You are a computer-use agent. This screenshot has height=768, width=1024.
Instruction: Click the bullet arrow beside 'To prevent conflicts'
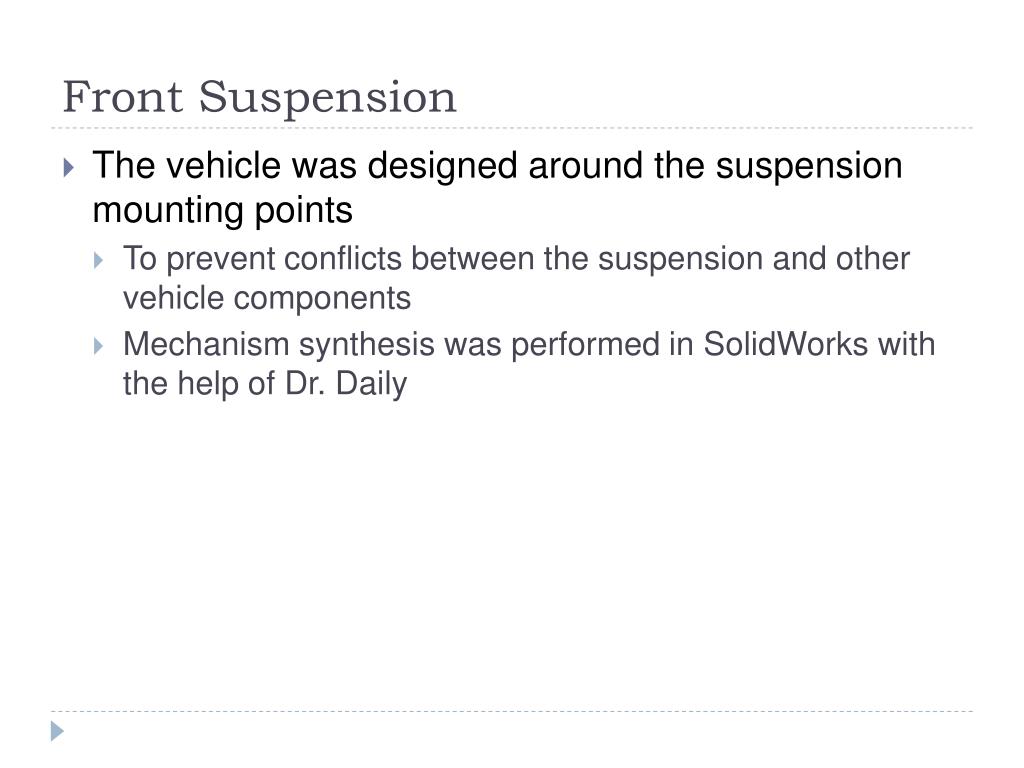point(99,261)
